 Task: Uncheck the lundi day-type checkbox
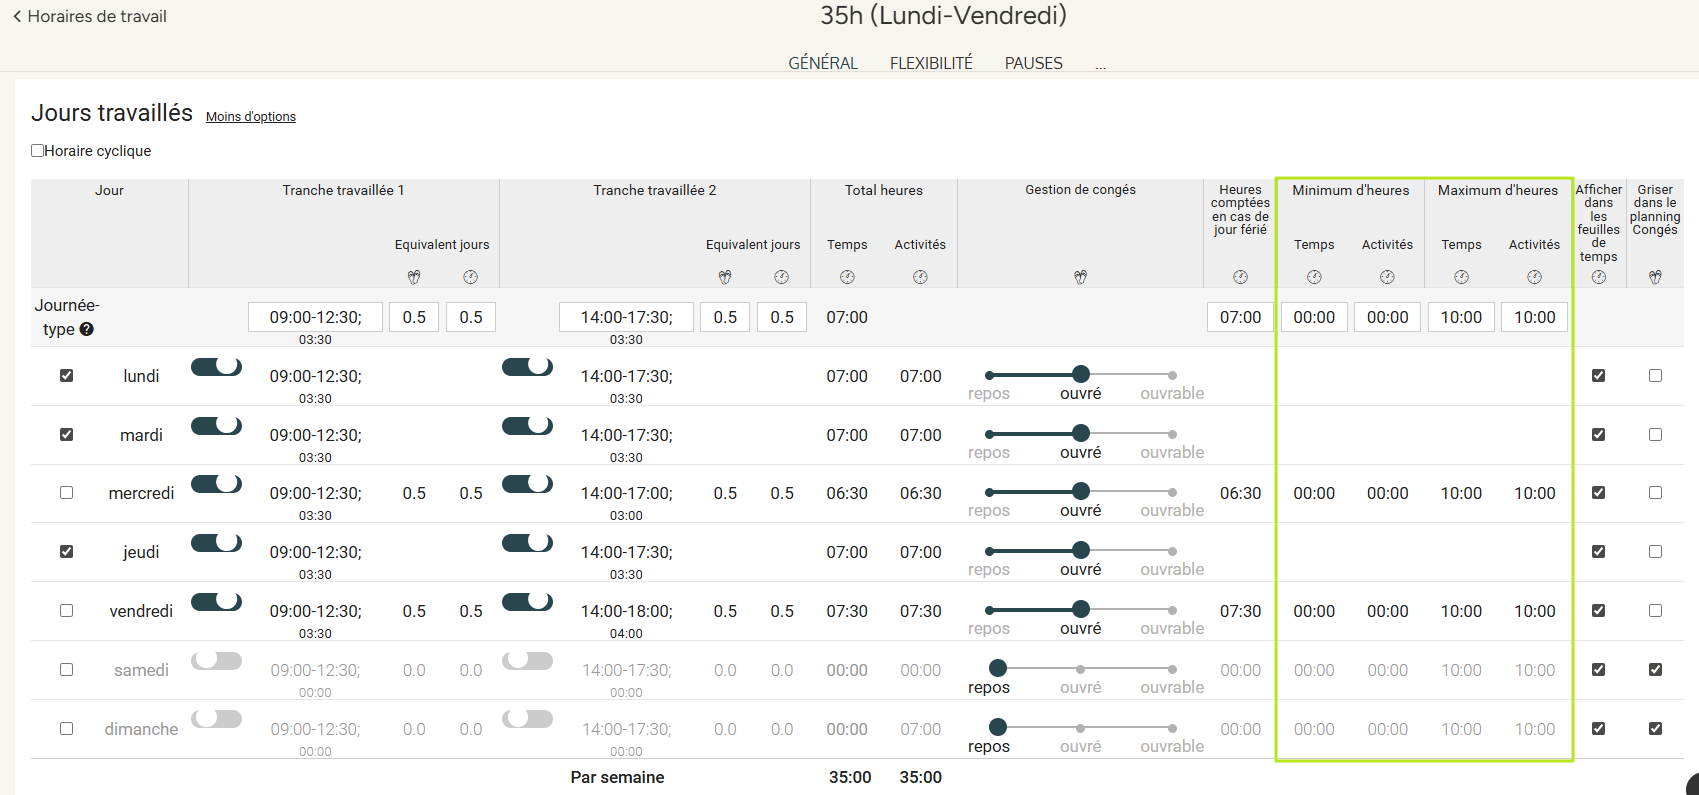coord(66,376)
